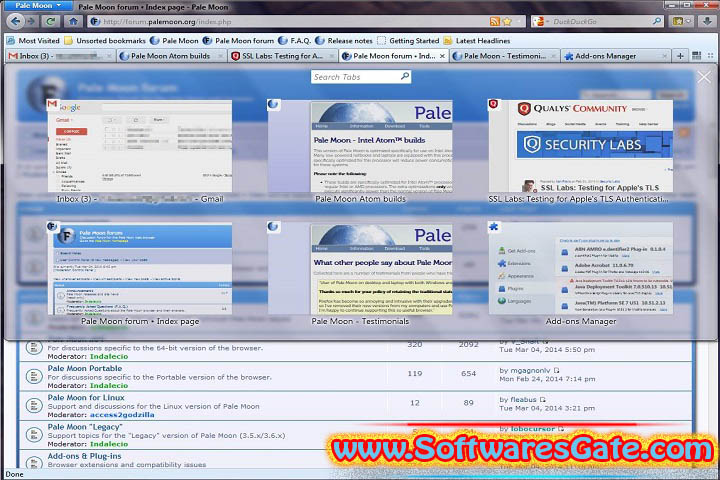Reload the page with the refresh icon
The image size is (720, 480).
click(51, 21)
